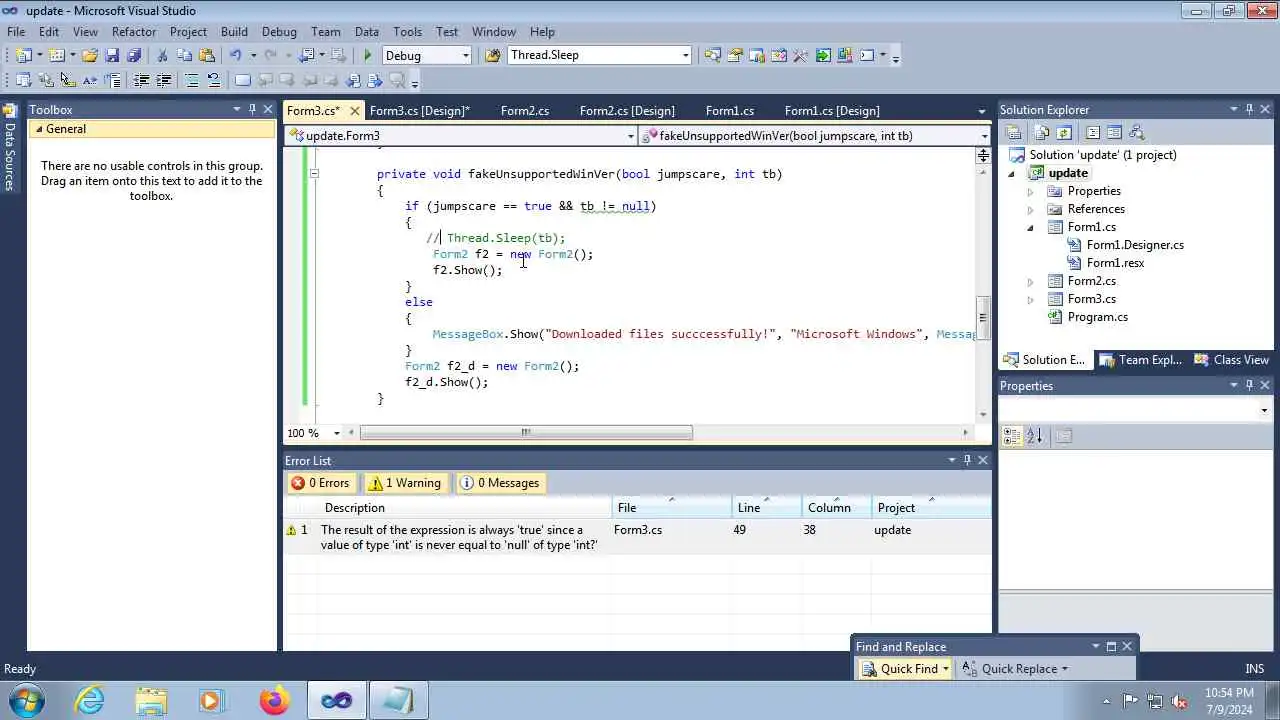The image size is (1280, 720).
Task: Open the Refactor menu
Action: pos(134,32)
